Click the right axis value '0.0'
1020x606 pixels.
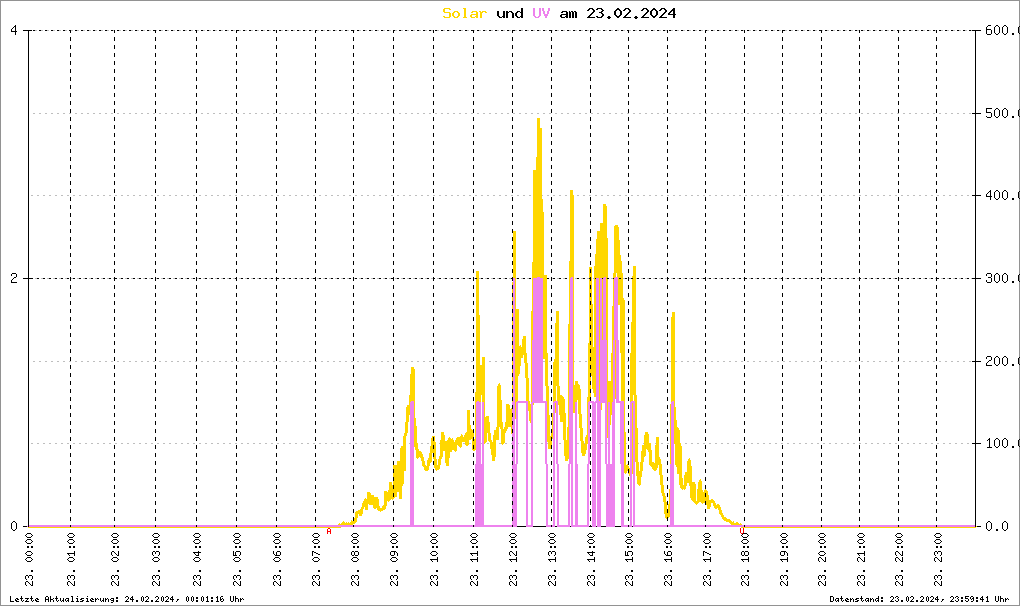[998, 526]
